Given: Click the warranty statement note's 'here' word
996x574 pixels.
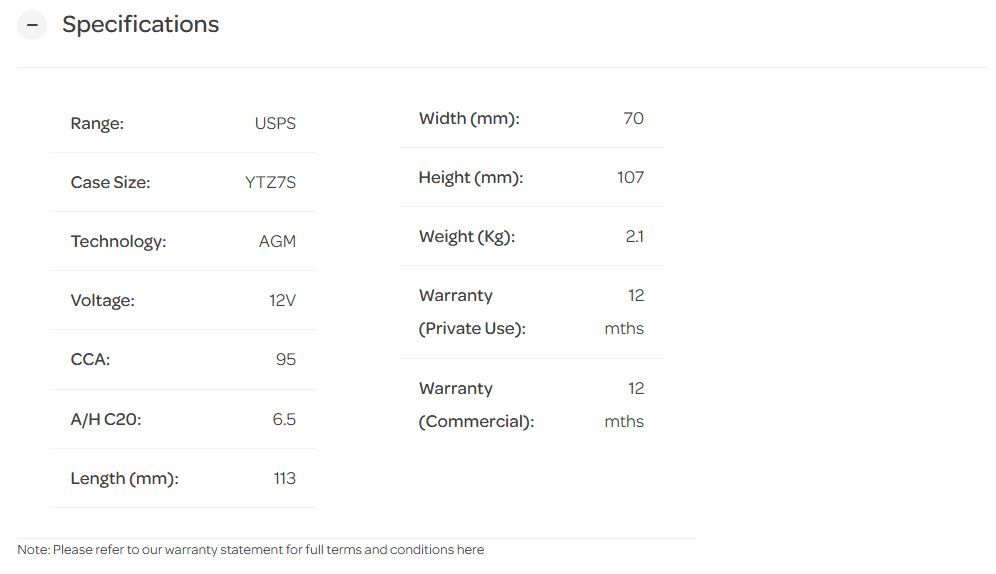Looking at the screenshot, I should (471, 550).
